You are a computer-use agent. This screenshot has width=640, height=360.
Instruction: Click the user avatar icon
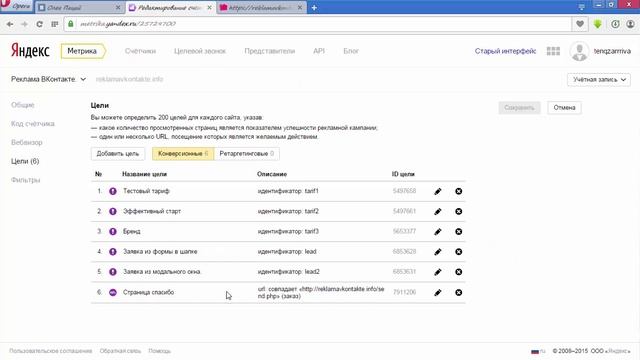(x=579, y=51)
